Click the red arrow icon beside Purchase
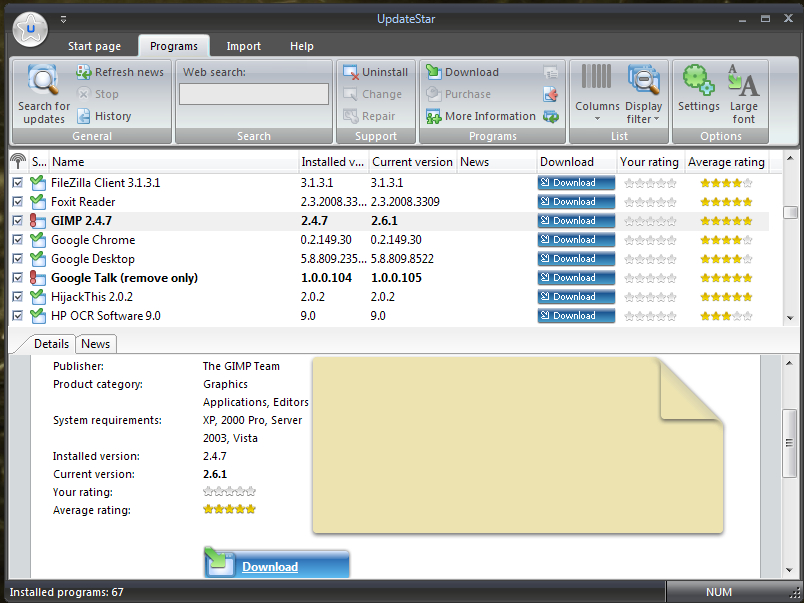Screen dimensions: 804x603 pos(551,94)
